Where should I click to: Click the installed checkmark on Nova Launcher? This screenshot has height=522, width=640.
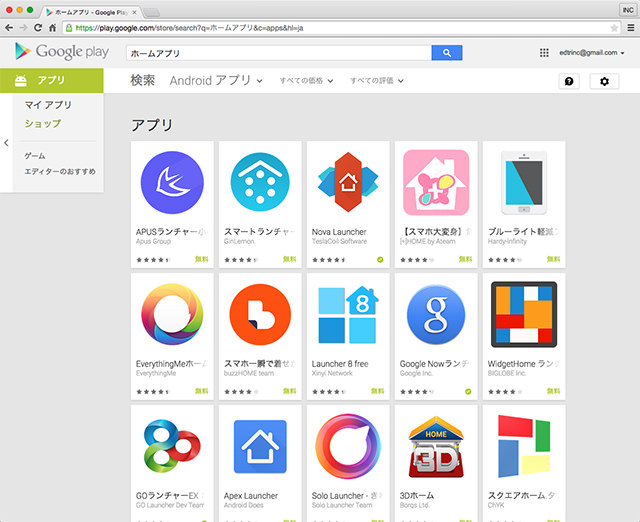point(380,259)
